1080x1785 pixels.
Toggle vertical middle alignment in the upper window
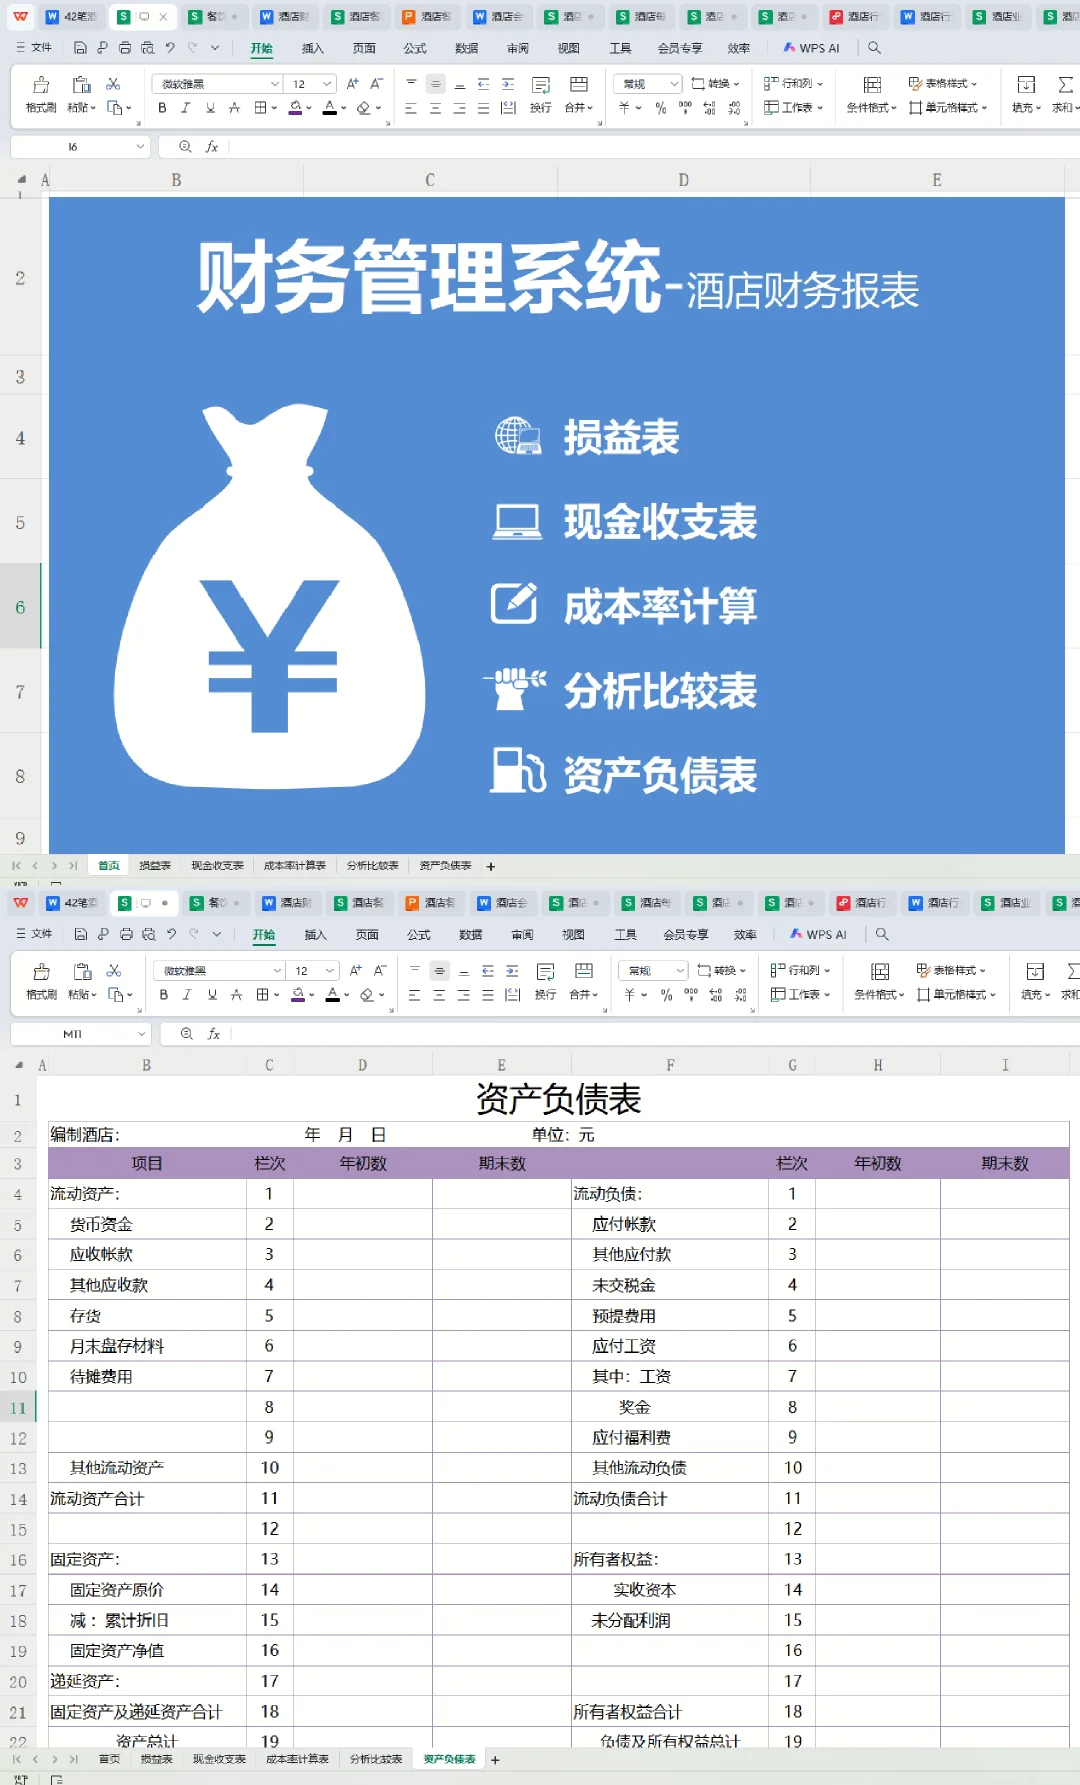tap(435, 84)
